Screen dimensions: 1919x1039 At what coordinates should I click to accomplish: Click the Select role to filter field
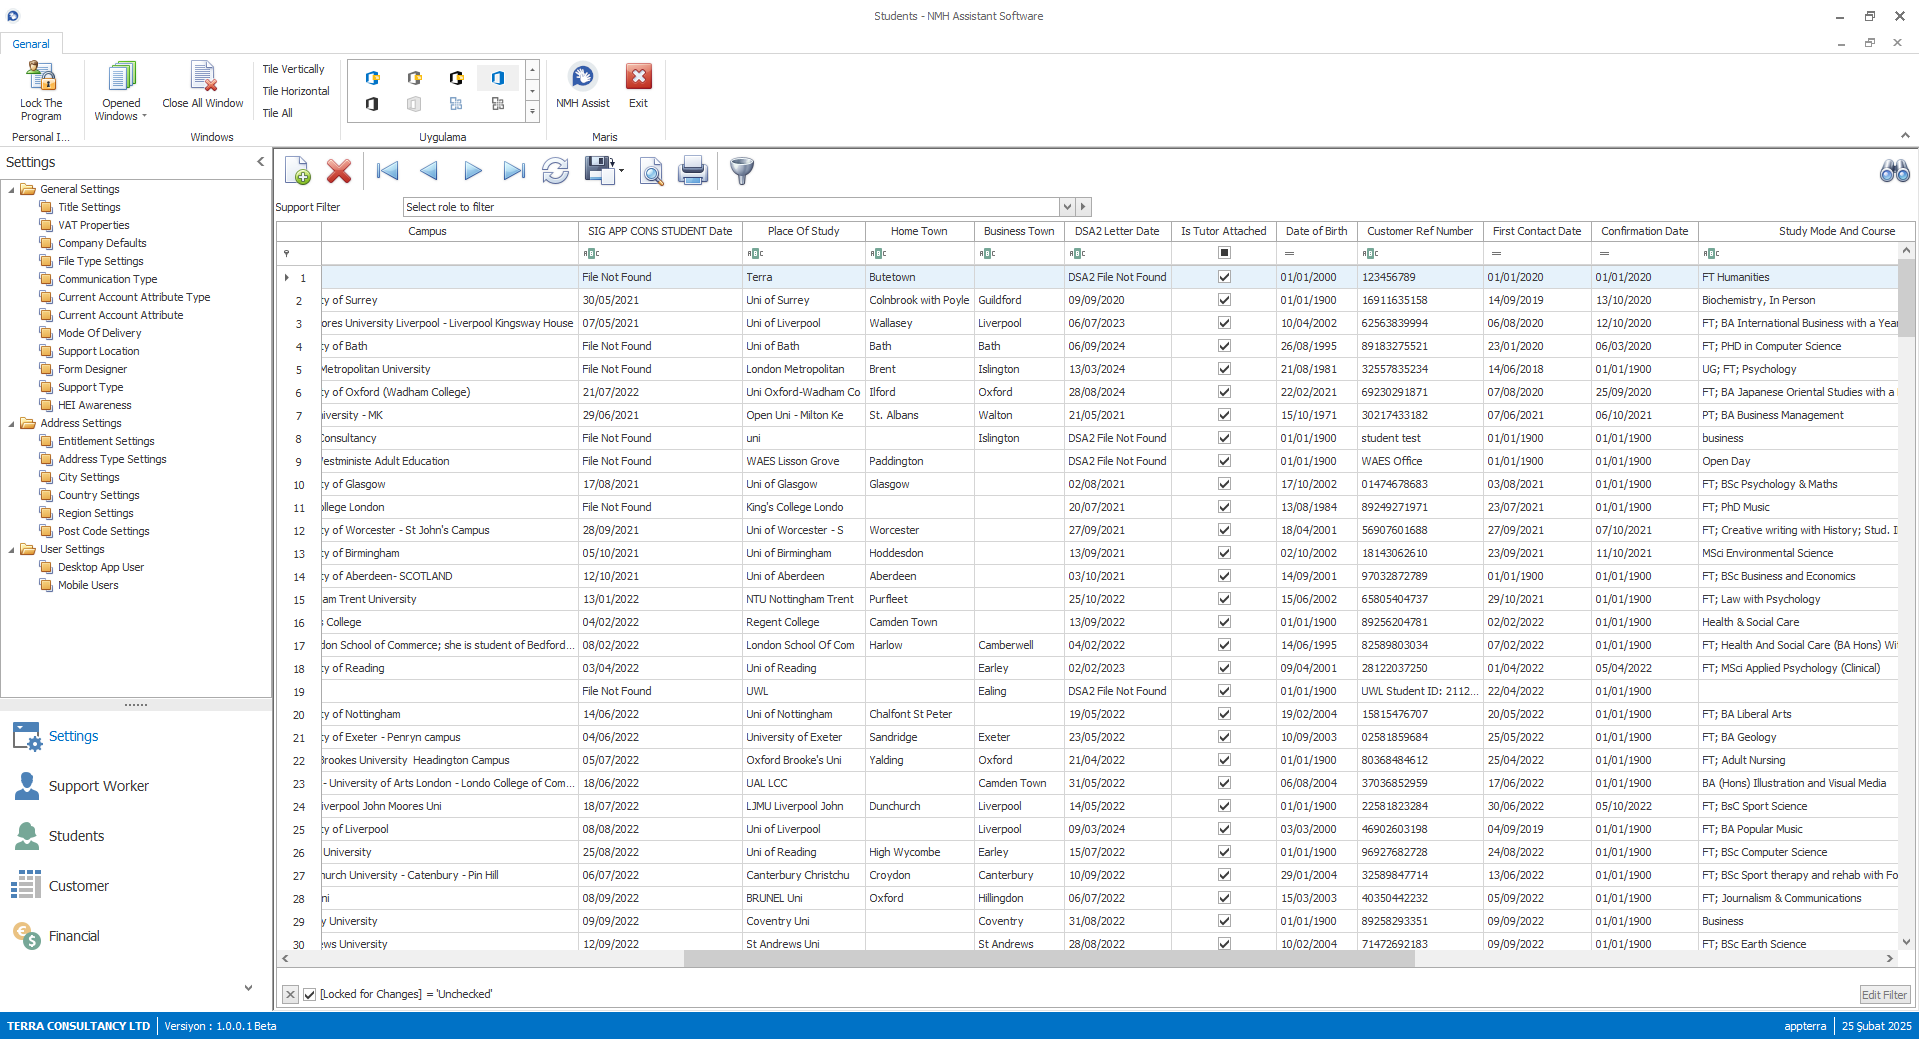pyautogui.click(x=732, y=207)
